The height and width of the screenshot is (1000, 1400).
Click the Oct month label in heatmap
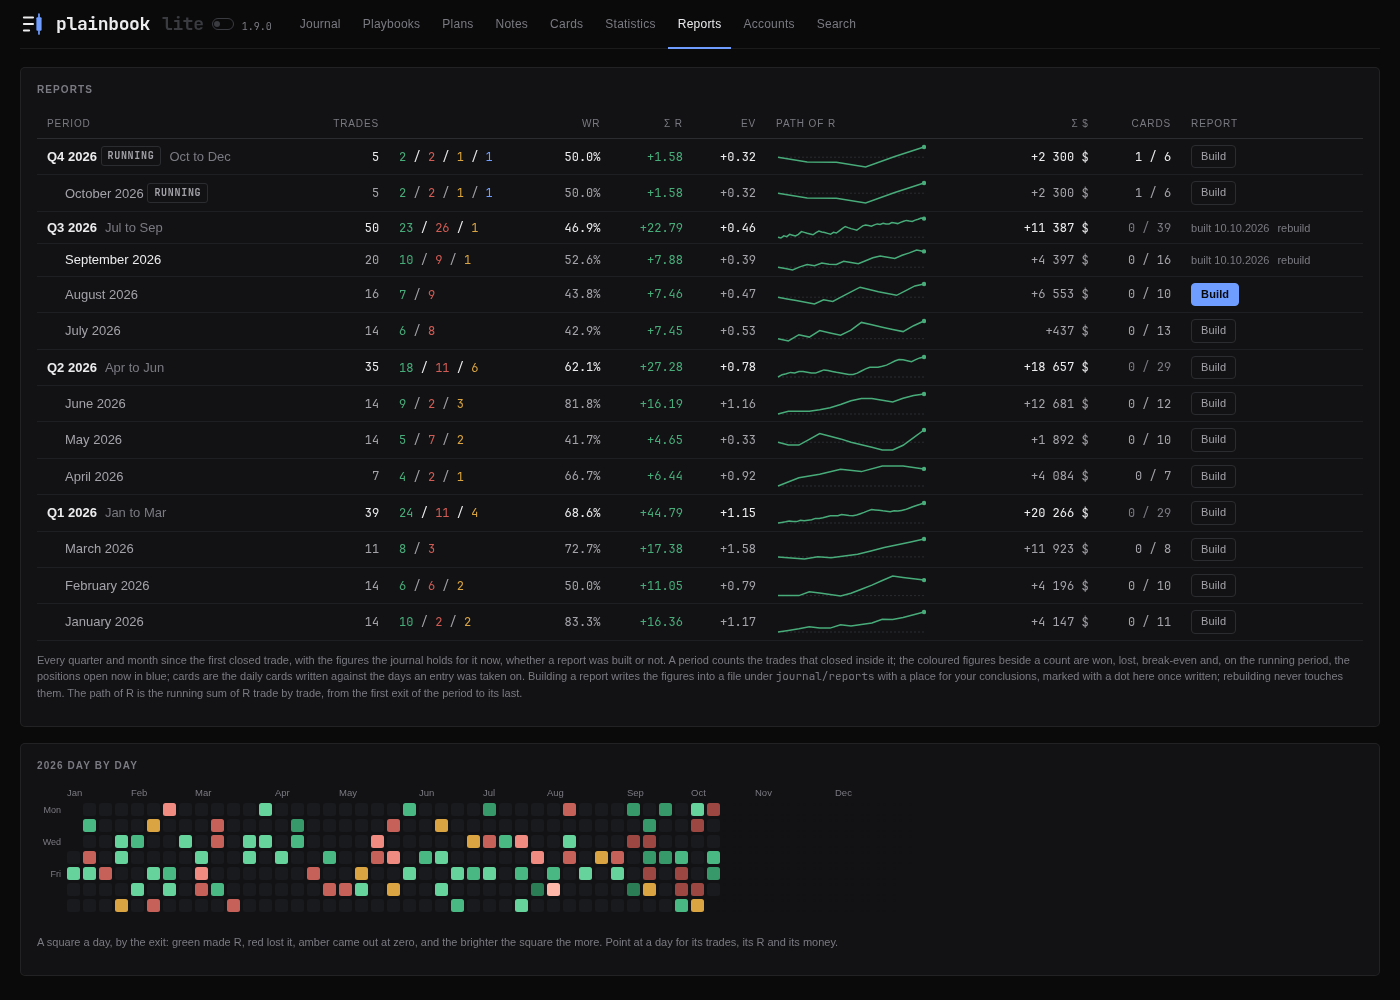point(698,793)
